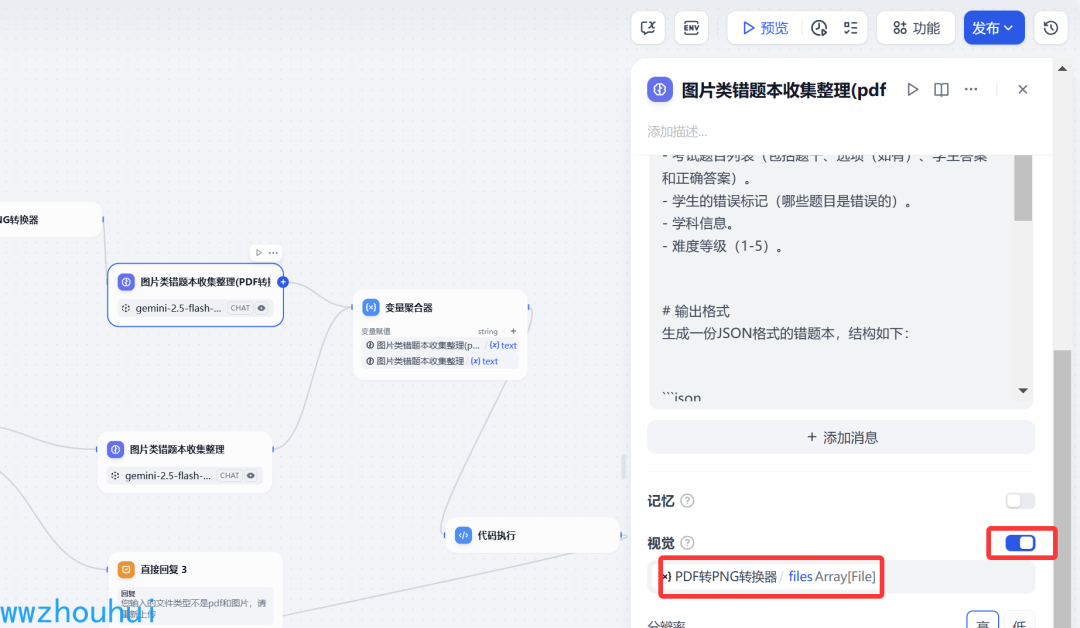Click the plus handle on selected LLM node

coord(283,282)
